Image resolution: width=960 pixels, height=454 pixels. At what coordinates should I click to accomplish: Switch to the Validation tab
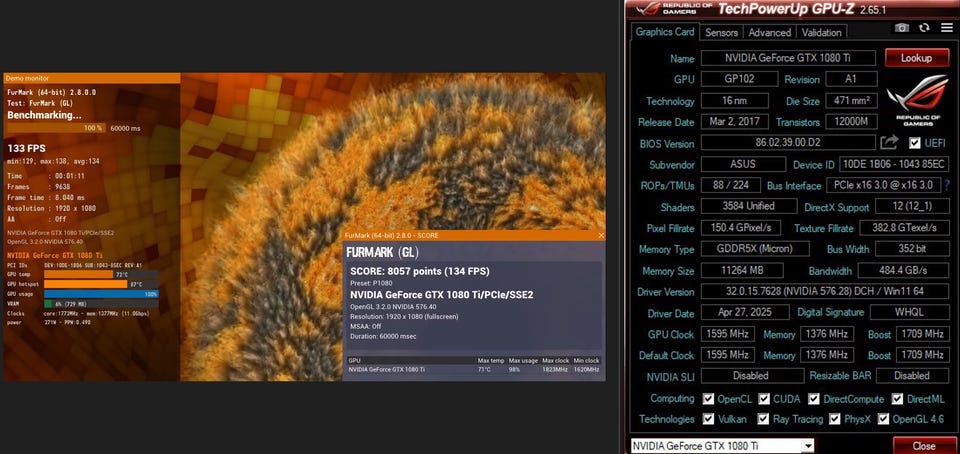coord(822,32)
